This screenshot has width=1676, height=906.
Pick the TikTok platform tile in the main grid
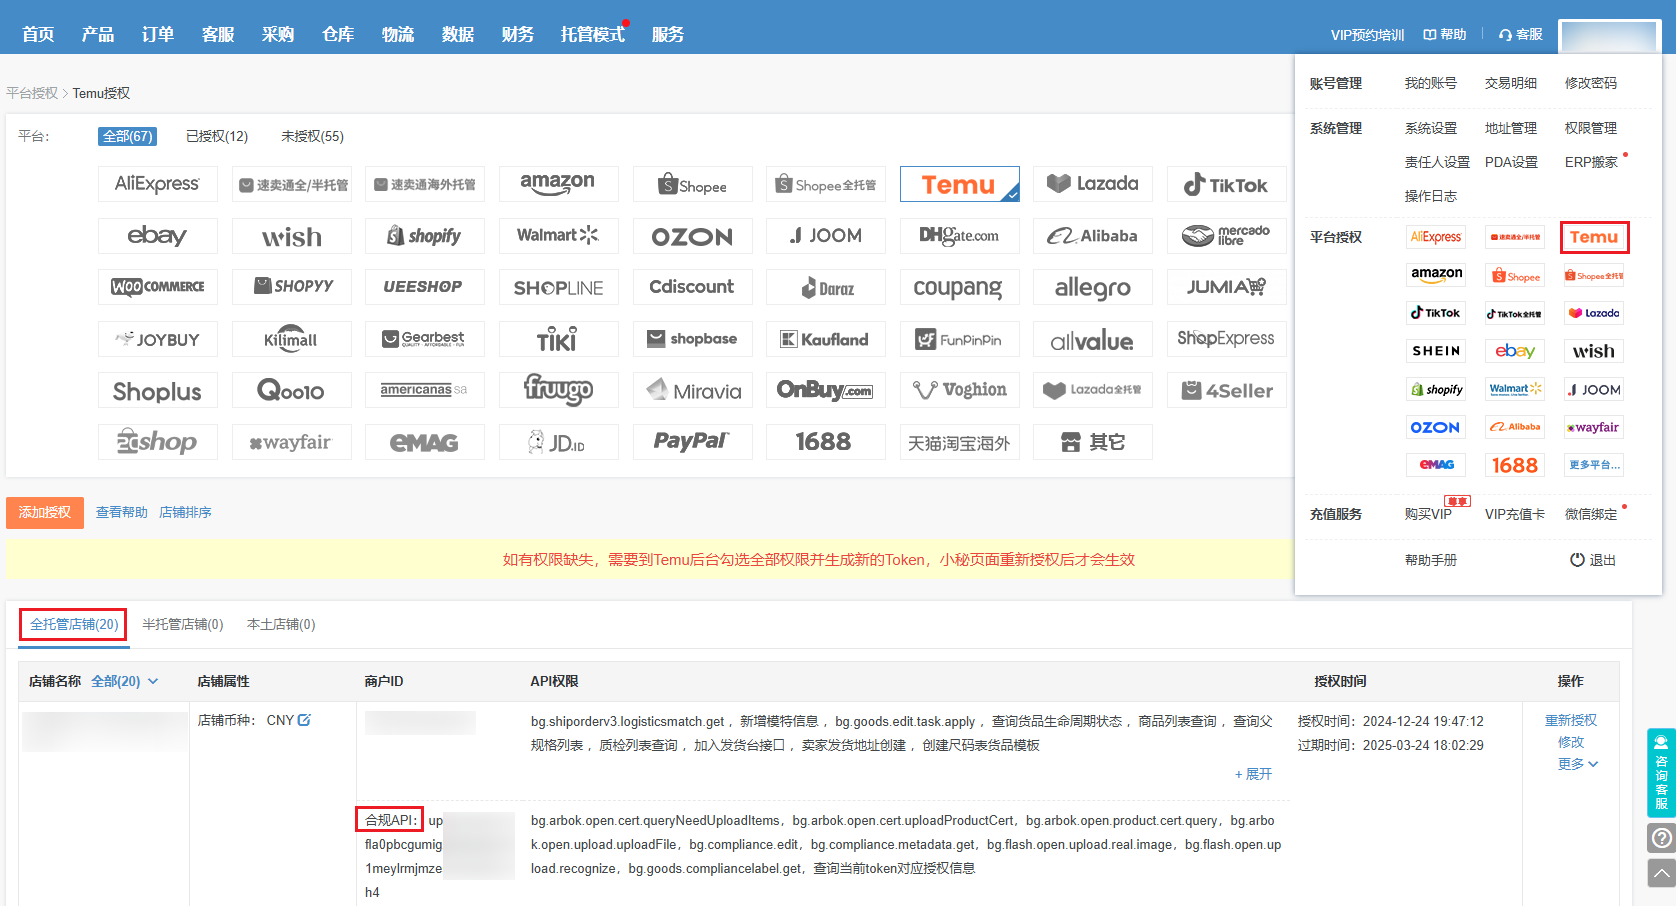click(x=1226, y=184)
